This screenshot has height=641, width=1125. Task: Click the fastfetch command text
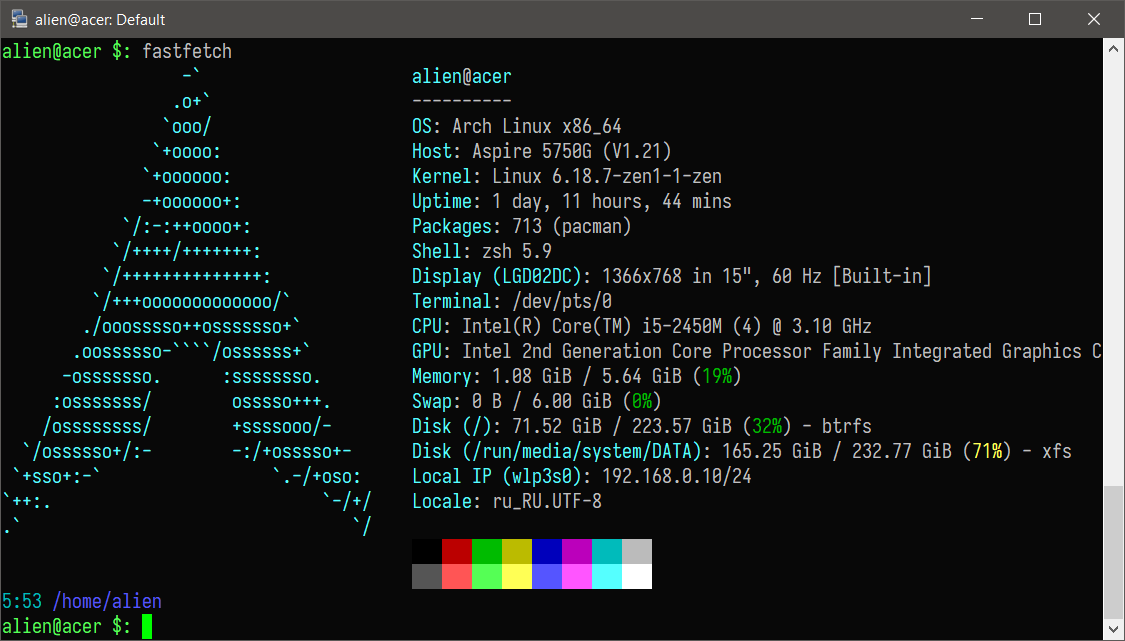187,51
